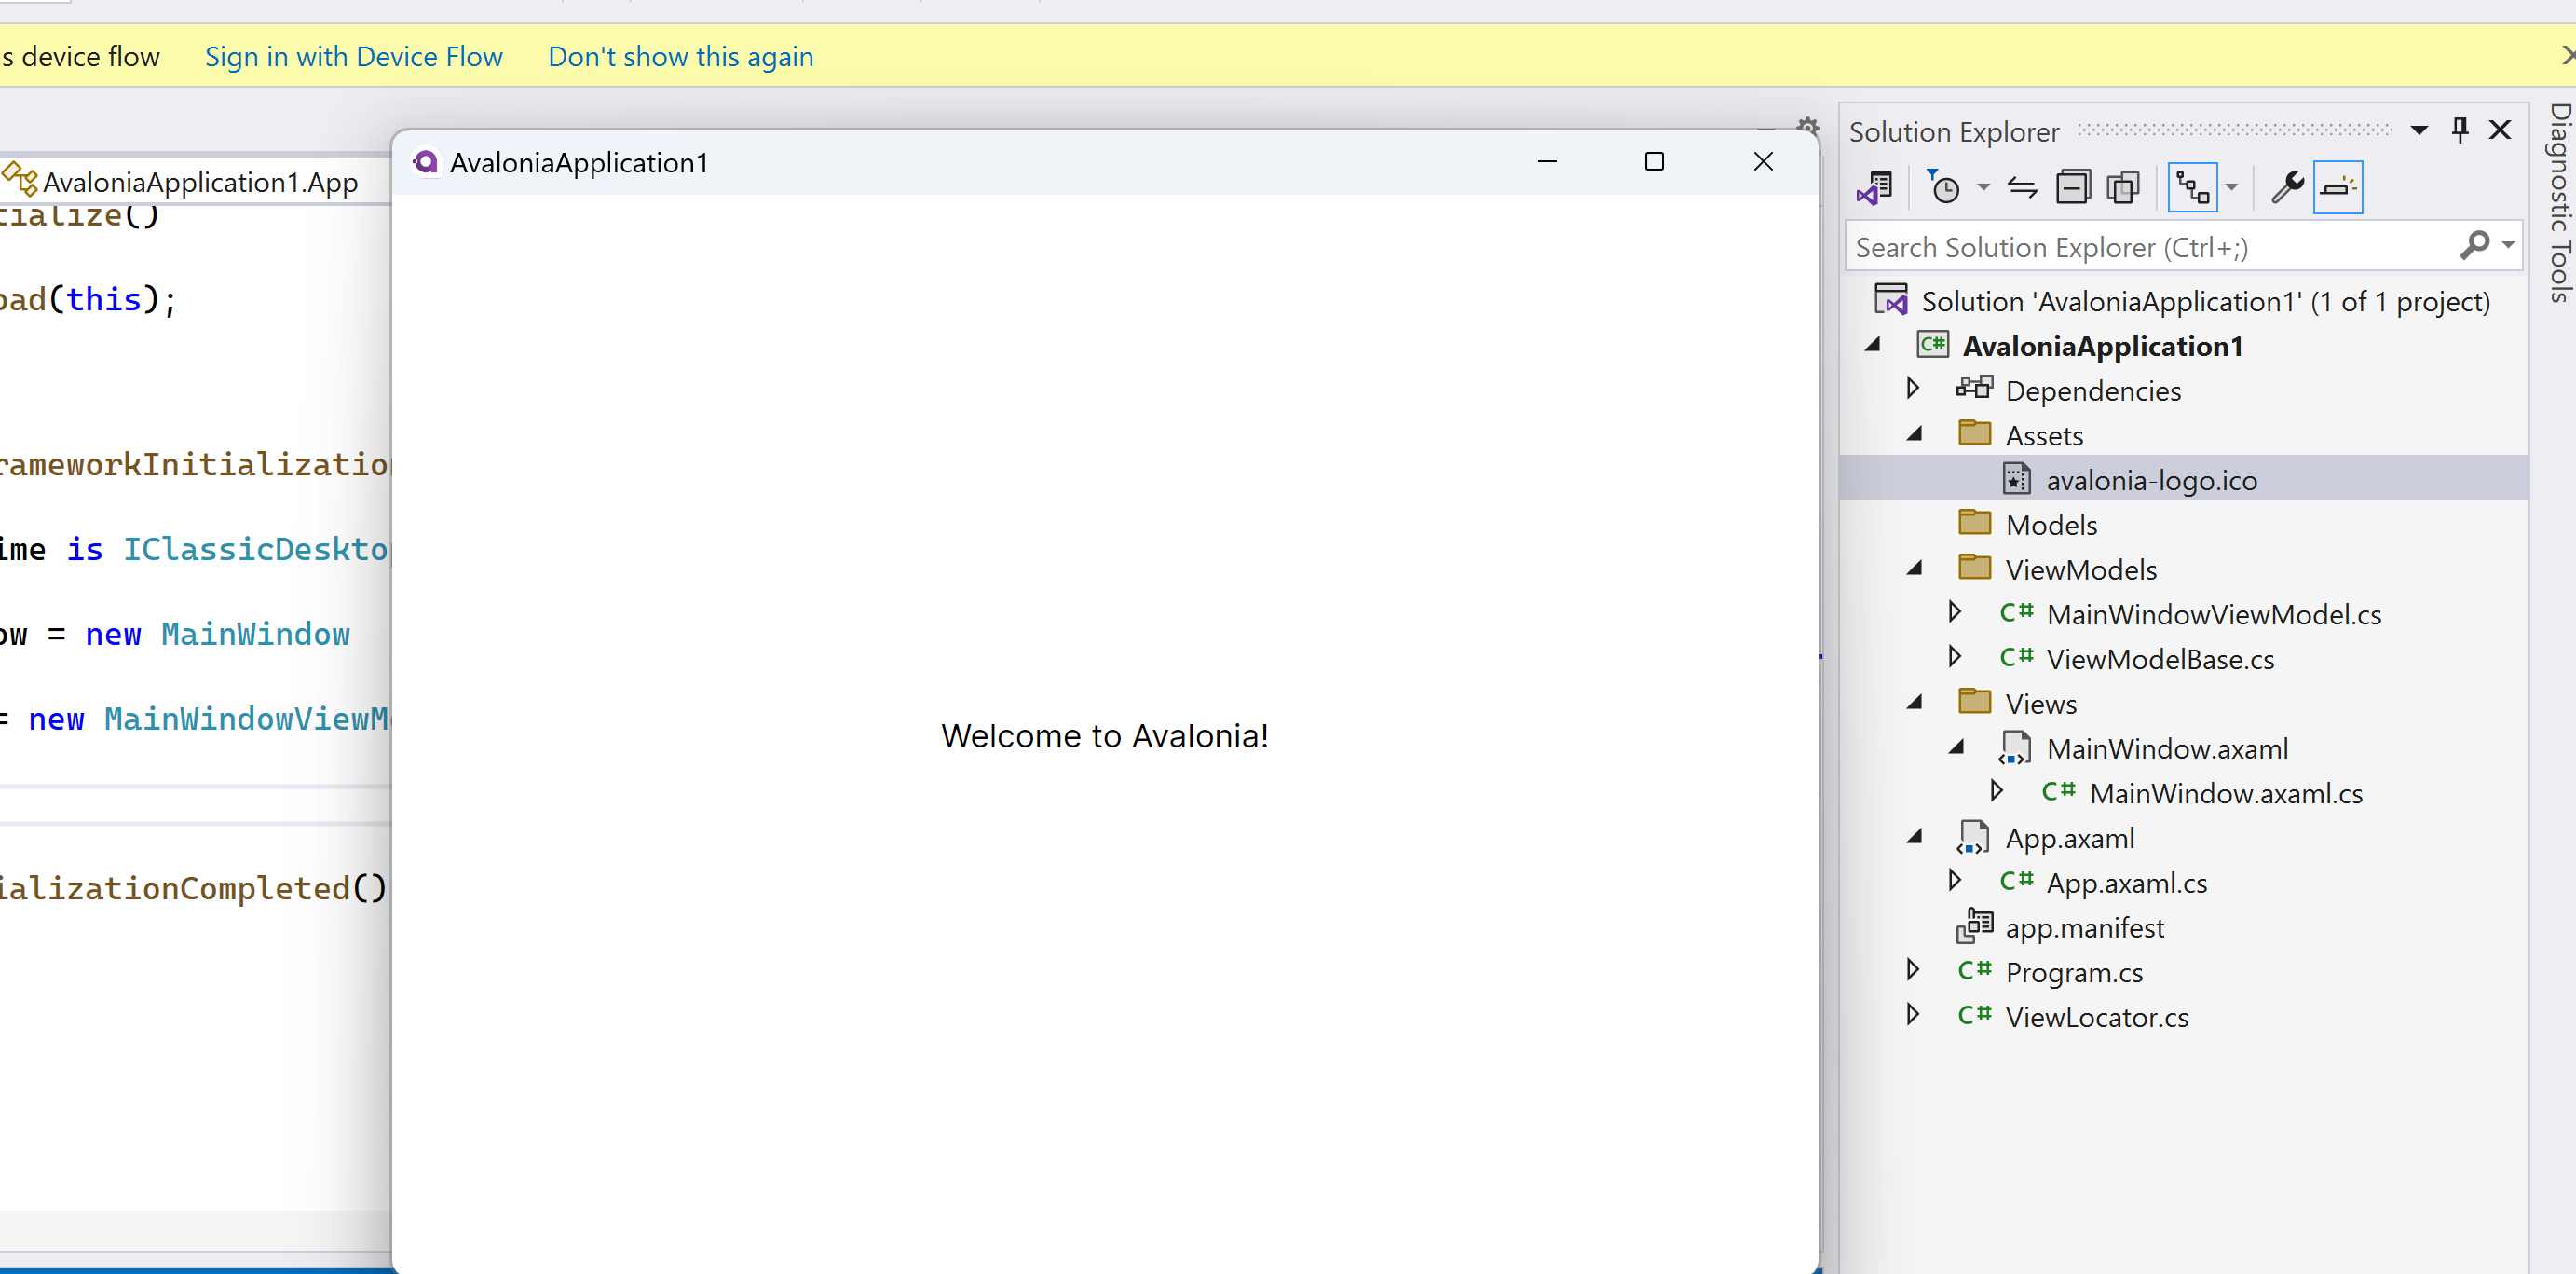Click Don't show this again link
The image size is (2576, 1274).
click(x=681, y=56)
